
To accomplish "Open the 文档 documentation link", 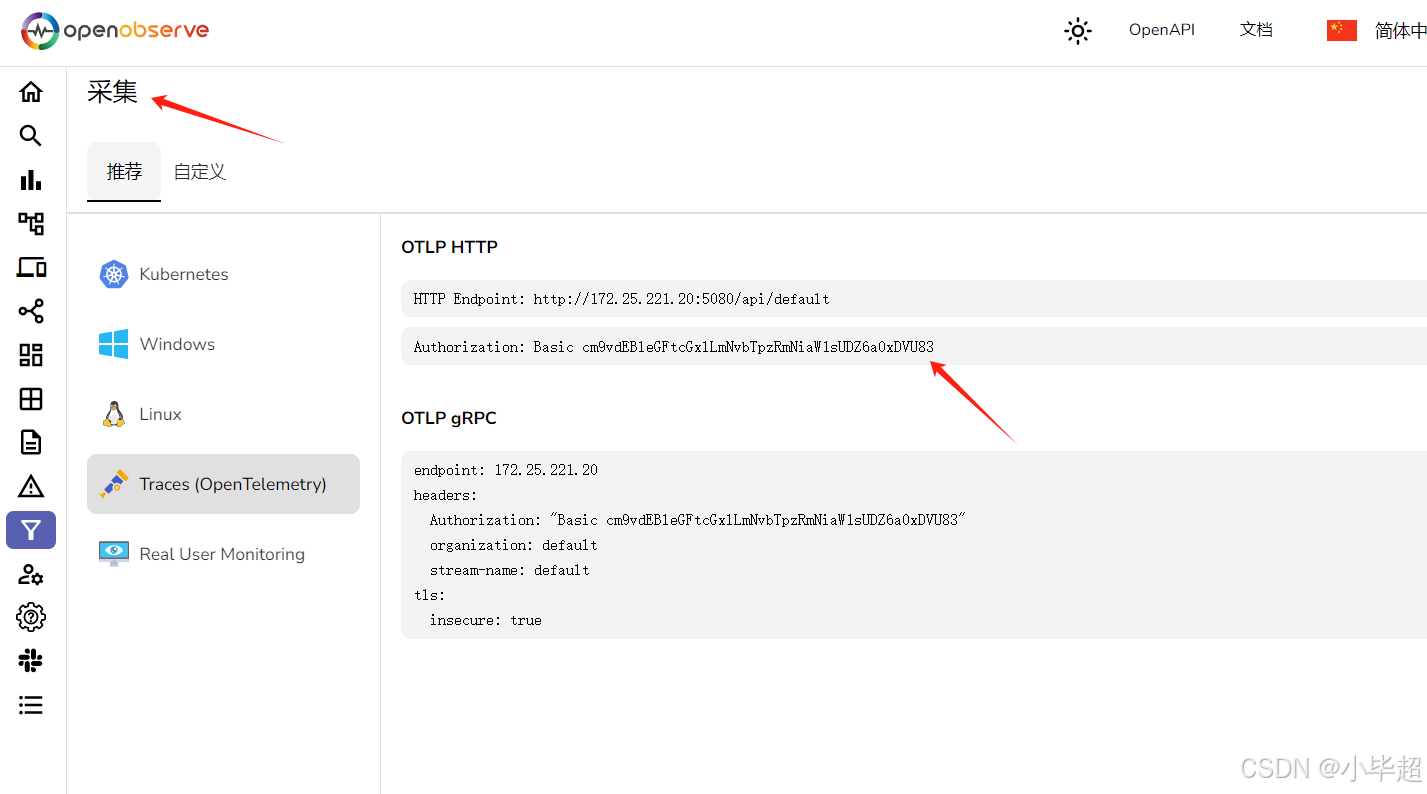I will (x=1256, y=30).
